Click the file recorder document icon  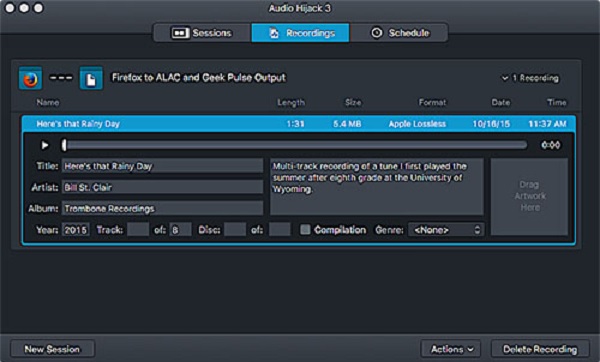[91, 78]
